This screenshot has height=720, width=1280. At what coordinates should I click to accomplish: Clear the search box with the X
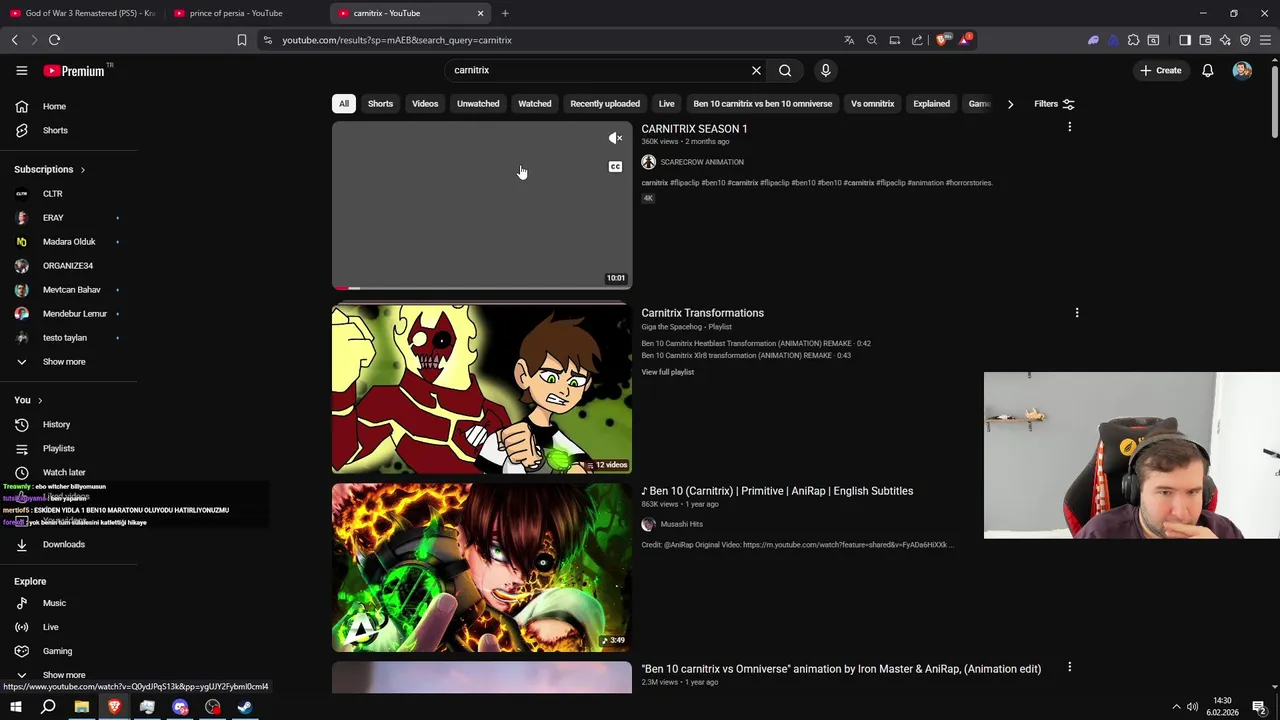(x=756, y=70)
